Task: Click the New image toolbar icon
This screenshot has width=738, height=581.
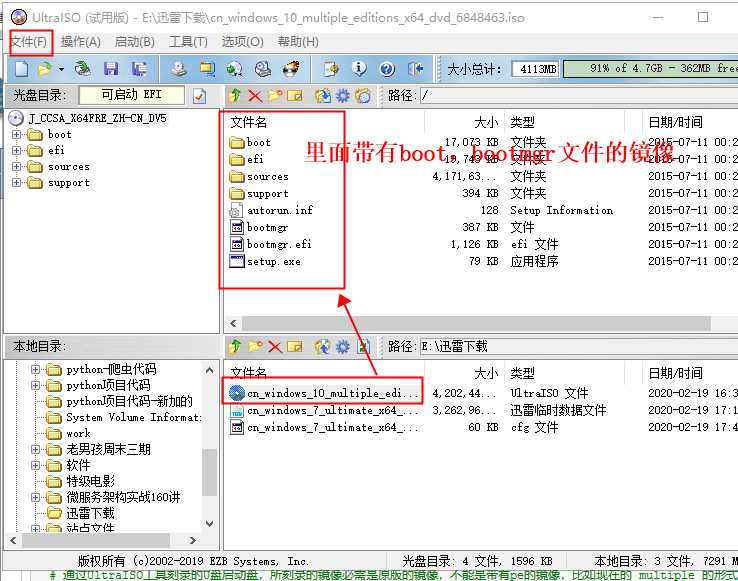Action: pyautogui.click(x=22, y=69)
